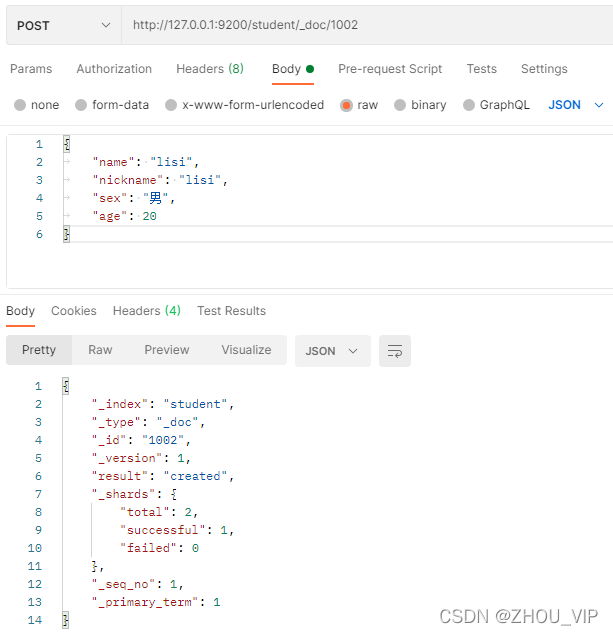
Task: Click the "_index" value "student" in response
Action: click(x=196, y=404)
